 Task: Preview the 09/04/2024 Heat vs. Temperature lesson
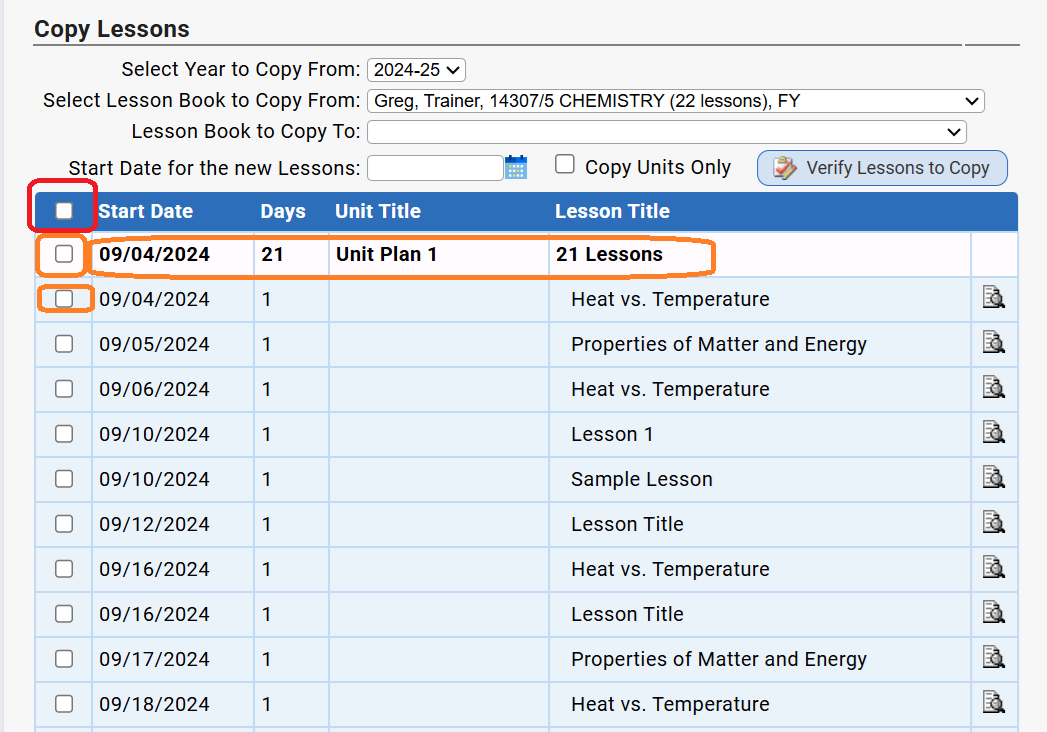click(x=994, y=297)
